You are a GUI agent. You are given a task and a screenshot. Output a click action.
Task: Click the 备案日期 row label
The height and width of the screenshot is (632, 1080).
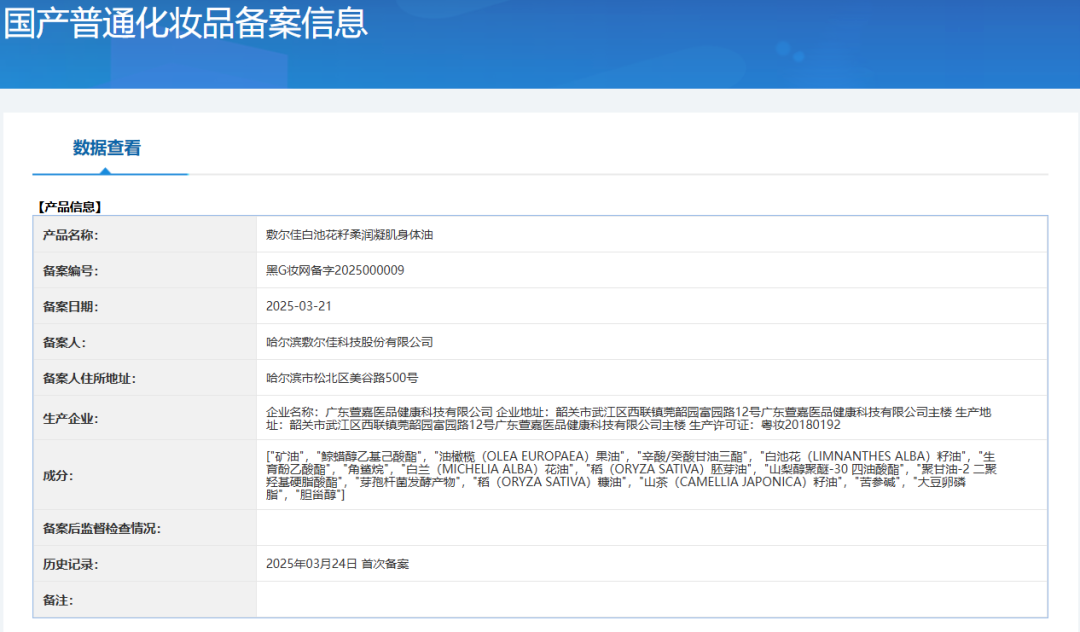(70, 306)
